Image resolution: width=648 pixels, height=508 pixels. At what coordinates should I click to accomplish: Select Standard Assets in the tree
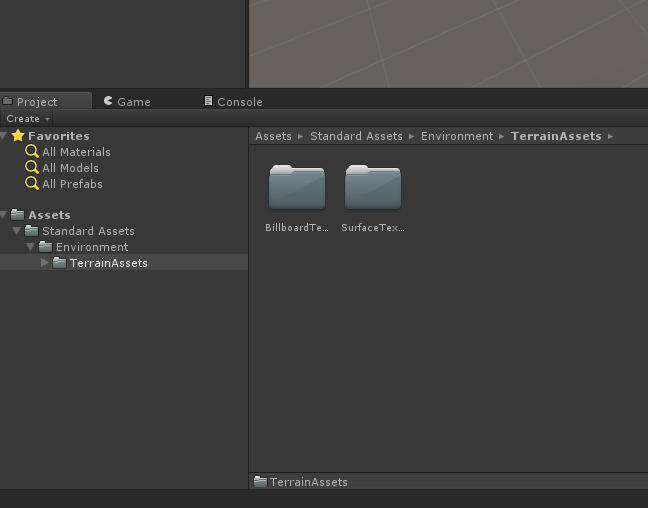coord(88,231)
